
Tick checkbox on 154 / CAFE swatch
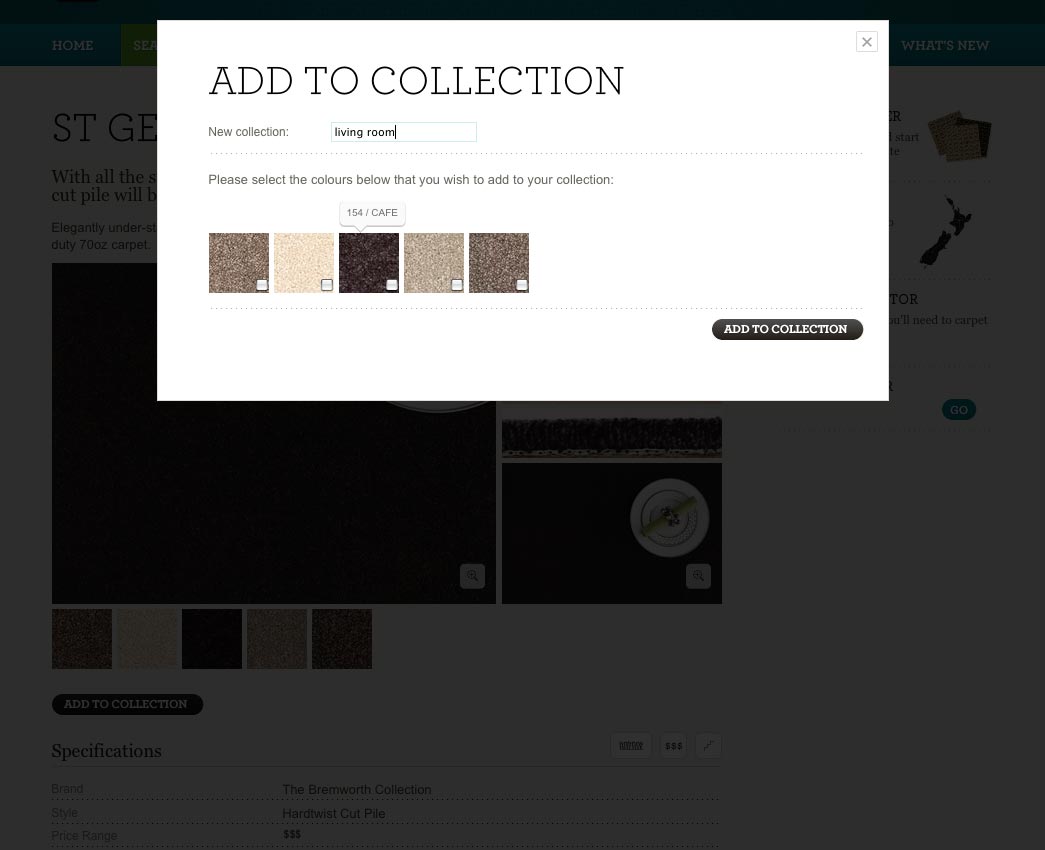click(392, 285)
